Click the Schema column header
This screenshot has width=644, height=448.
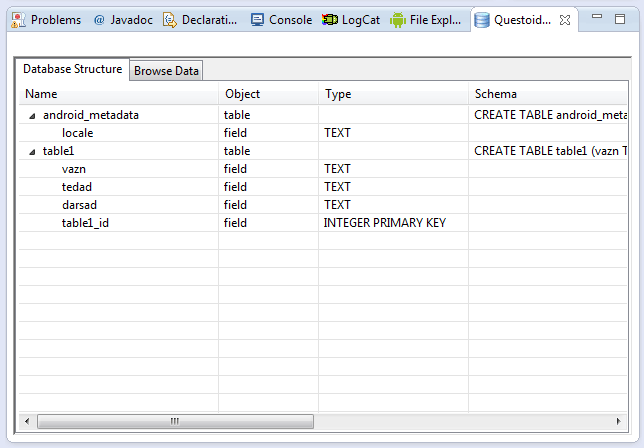[548, 94]
